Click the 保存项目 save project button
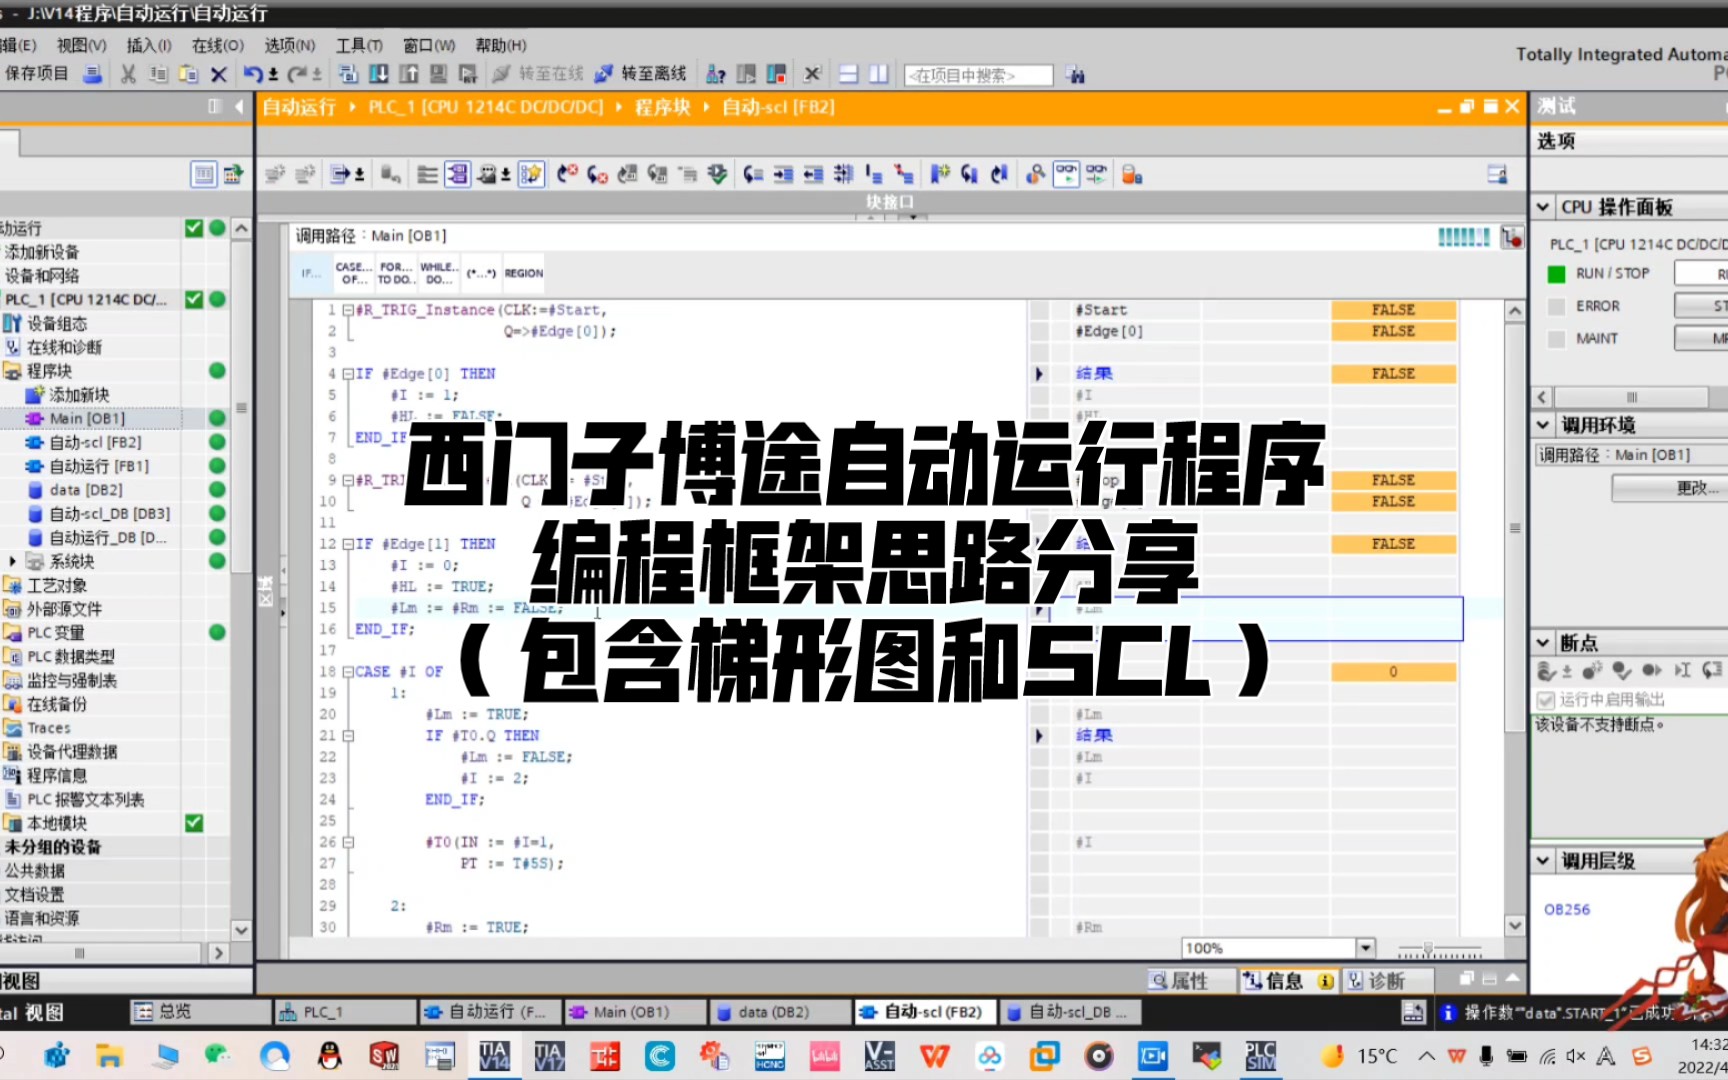The image size is (1728, 1080). click(36, 74)
